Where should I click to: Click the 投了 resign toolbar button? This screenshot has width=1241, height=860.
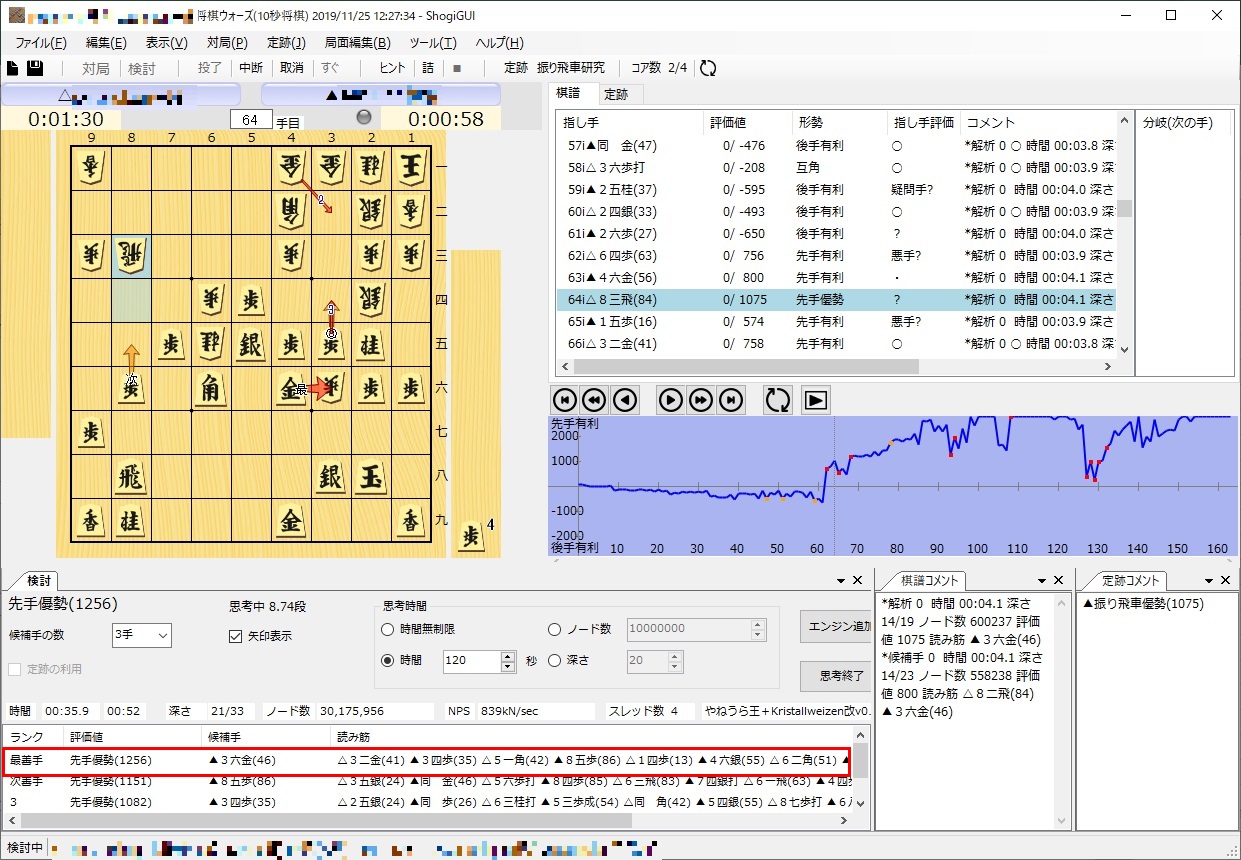point(210,68)
